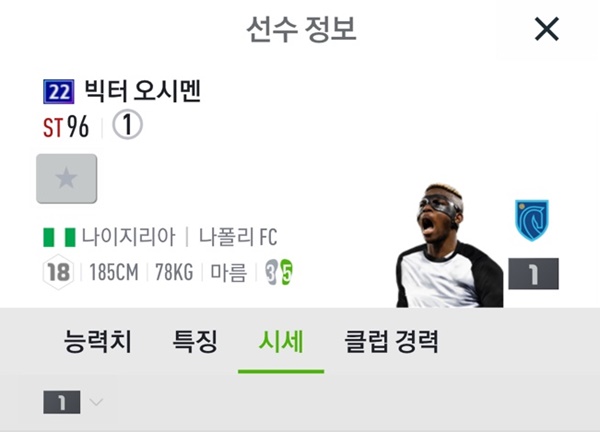Open the 클럽 경력 tab
Screen dimensions: 600x432
[391, 341]
